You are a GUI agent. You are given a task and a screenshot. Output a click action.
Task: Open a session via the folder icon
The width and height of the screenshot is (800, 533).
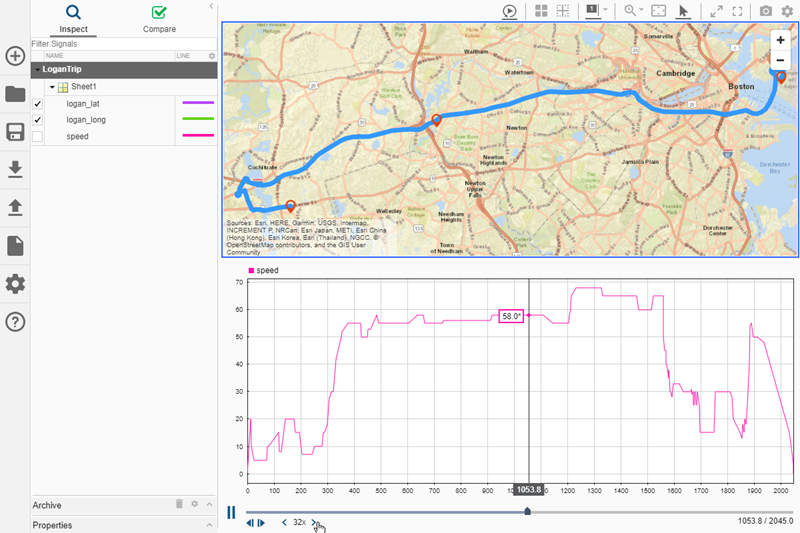(15, 94)
